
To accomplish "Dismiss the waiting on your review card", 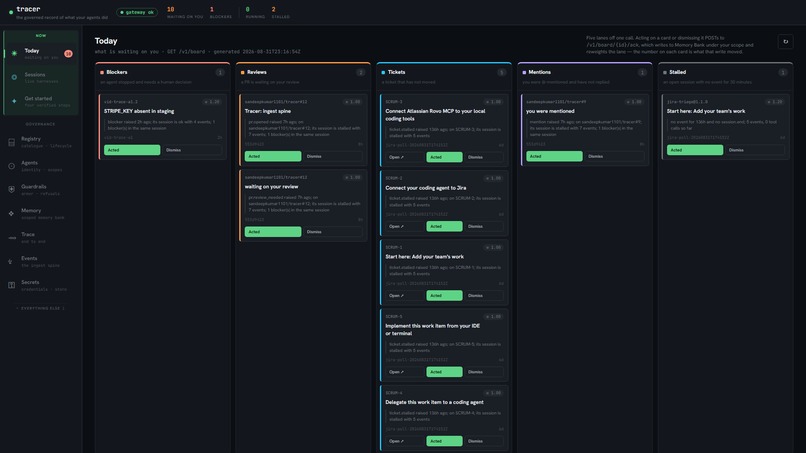I will (333, 232).
